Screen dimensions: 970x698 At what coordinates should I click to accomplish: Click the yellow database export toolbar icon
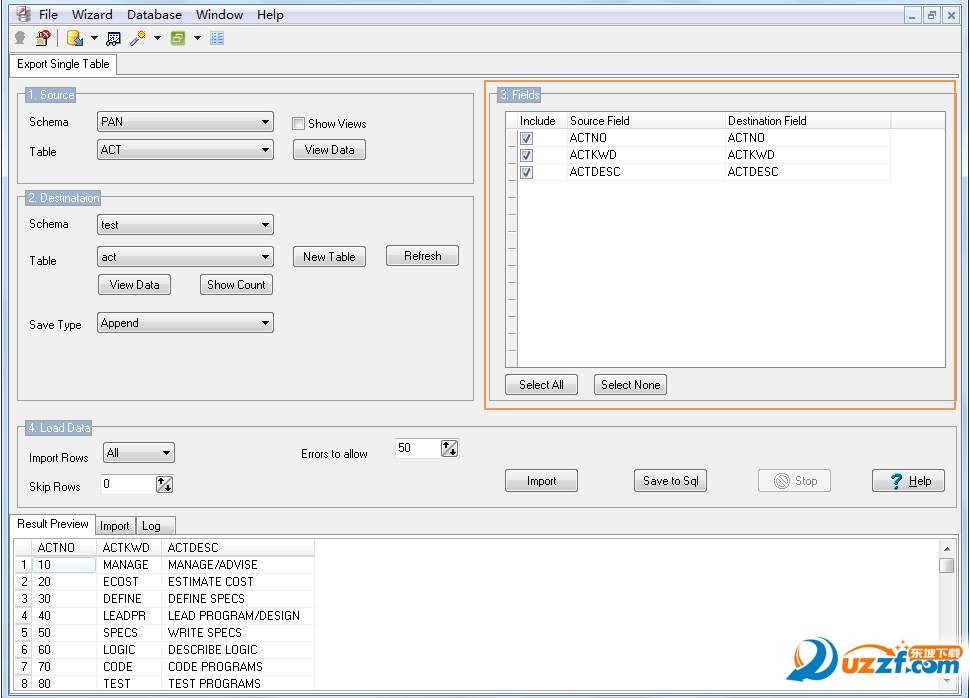75,38
